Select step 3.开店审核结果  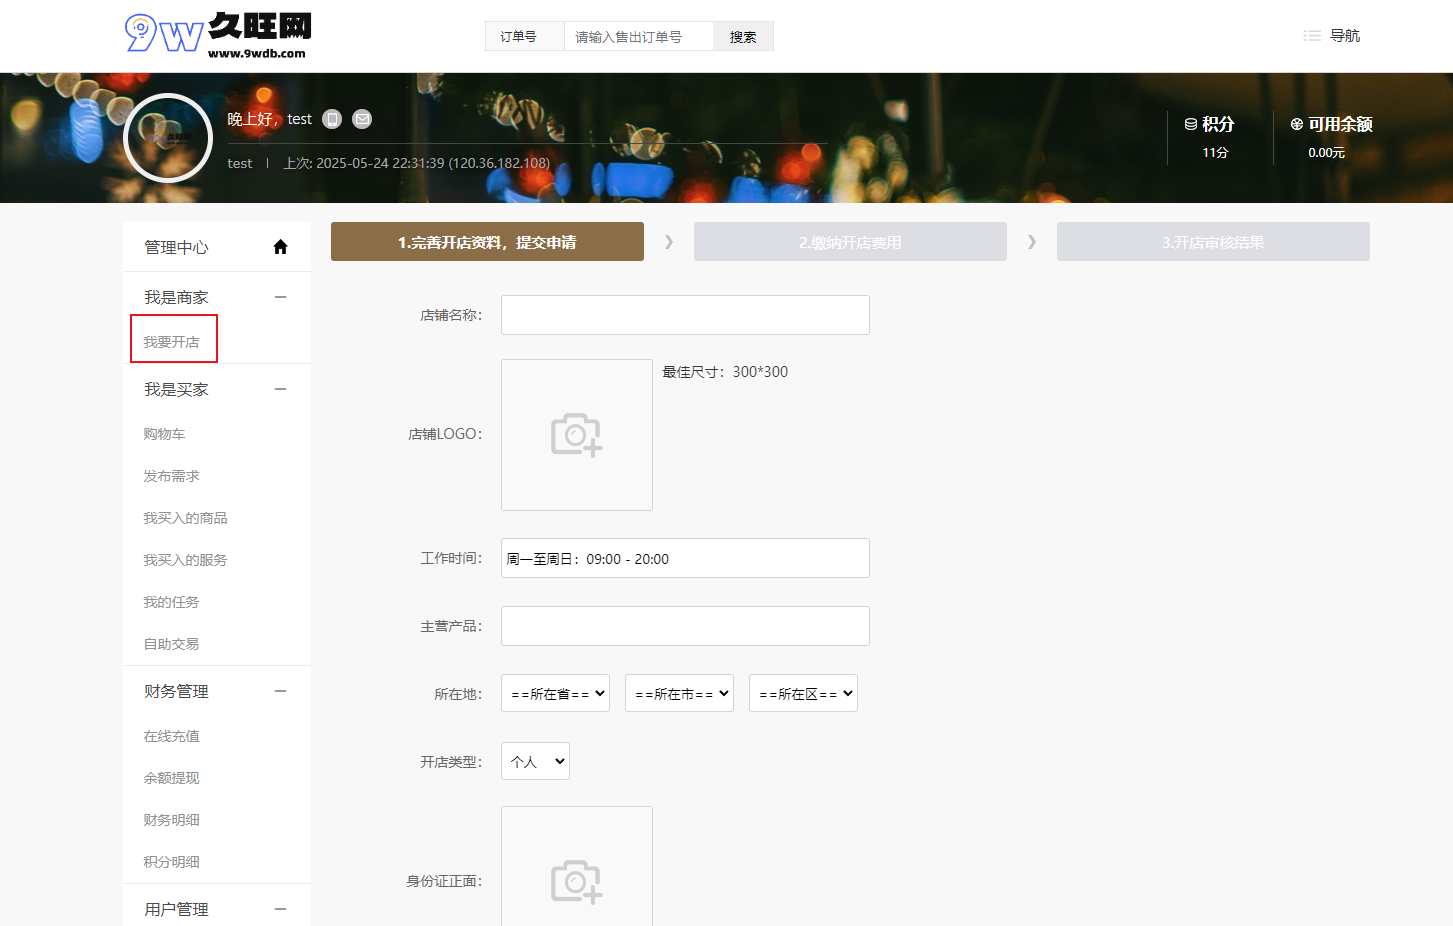(1213, 242)
